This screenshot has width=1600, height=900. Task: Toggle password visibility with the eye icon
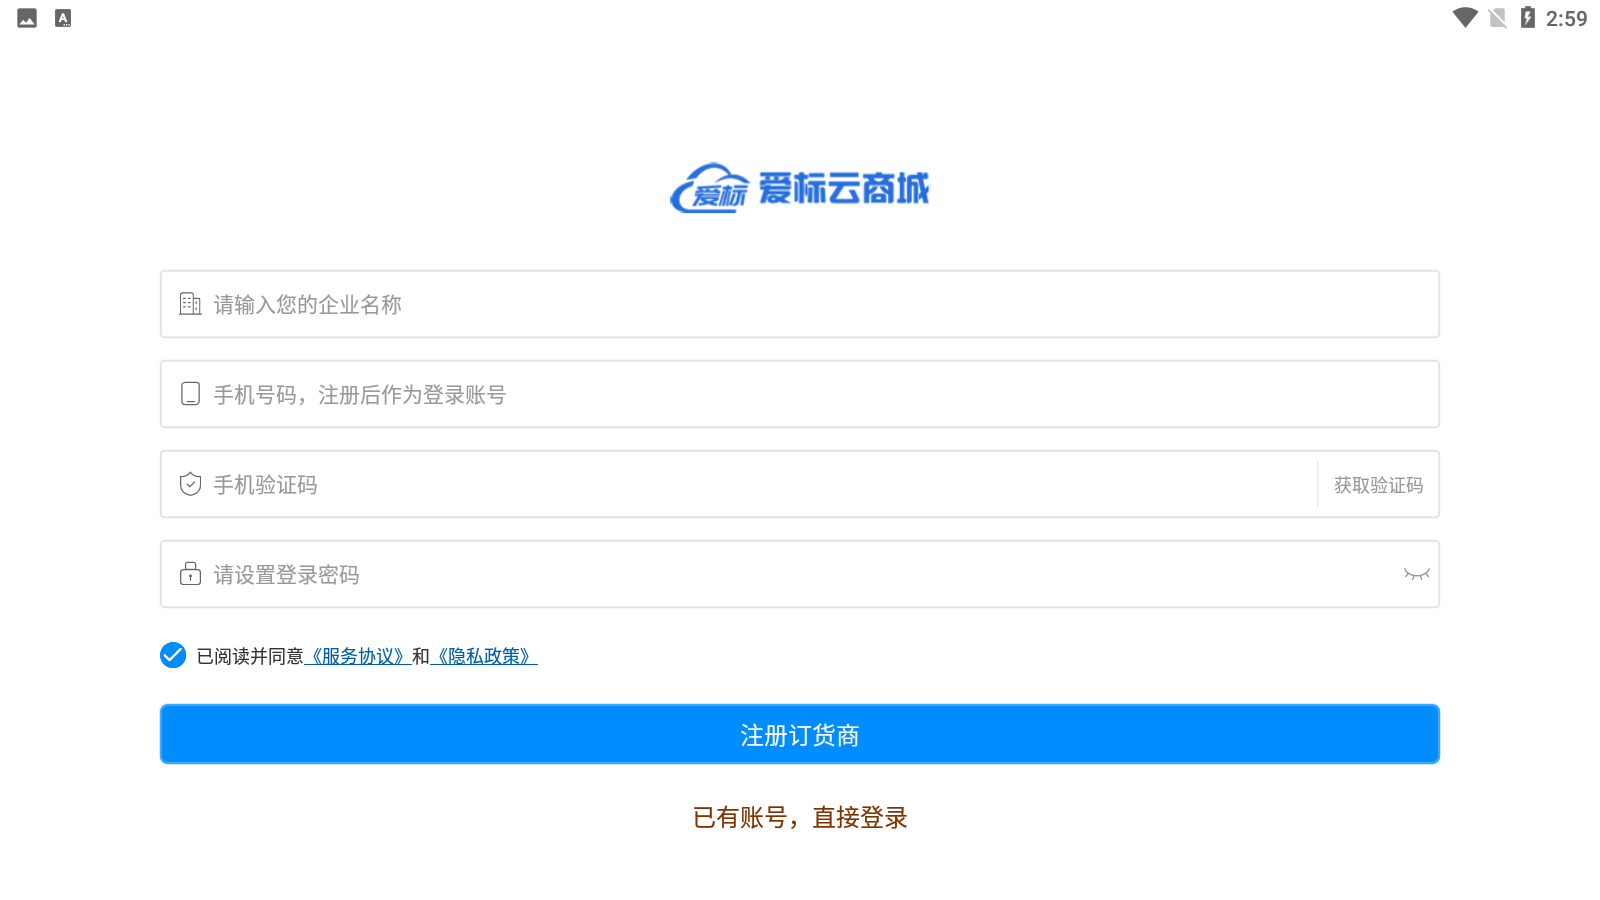pos(1416,574)
